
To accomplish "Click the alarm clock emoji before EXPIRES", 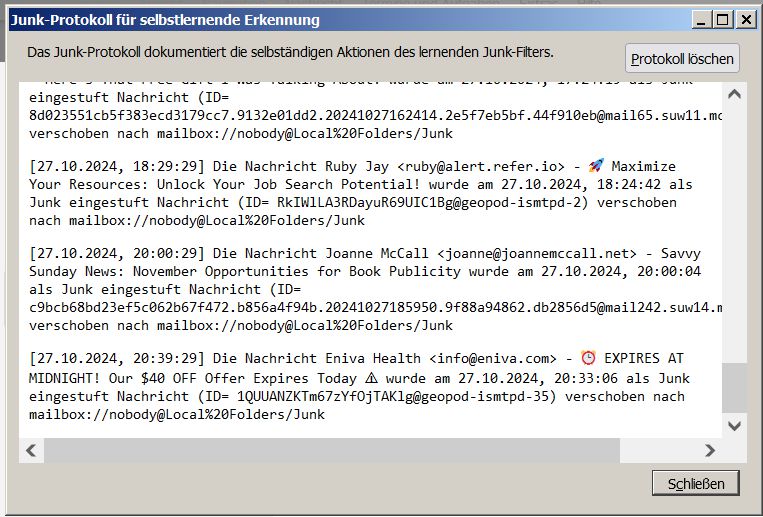I will [x=589, y=359].
